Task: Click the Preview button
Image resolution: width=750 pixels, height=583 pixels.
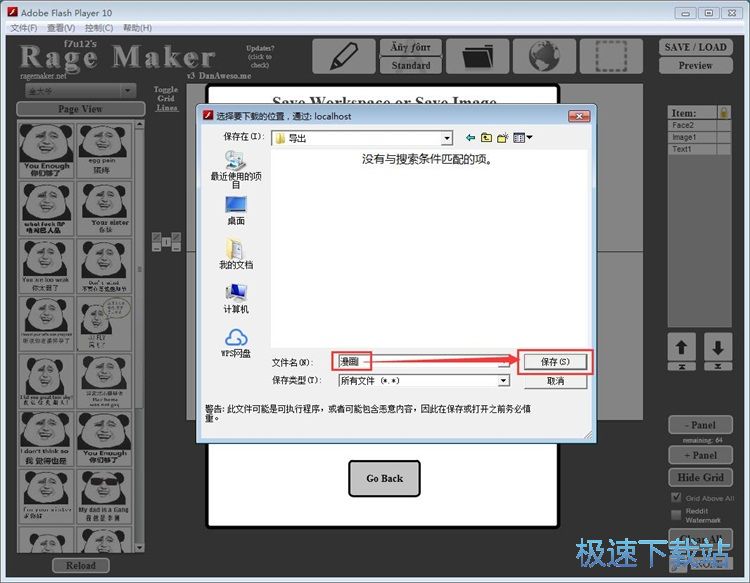Action: (x=695, y=66)
